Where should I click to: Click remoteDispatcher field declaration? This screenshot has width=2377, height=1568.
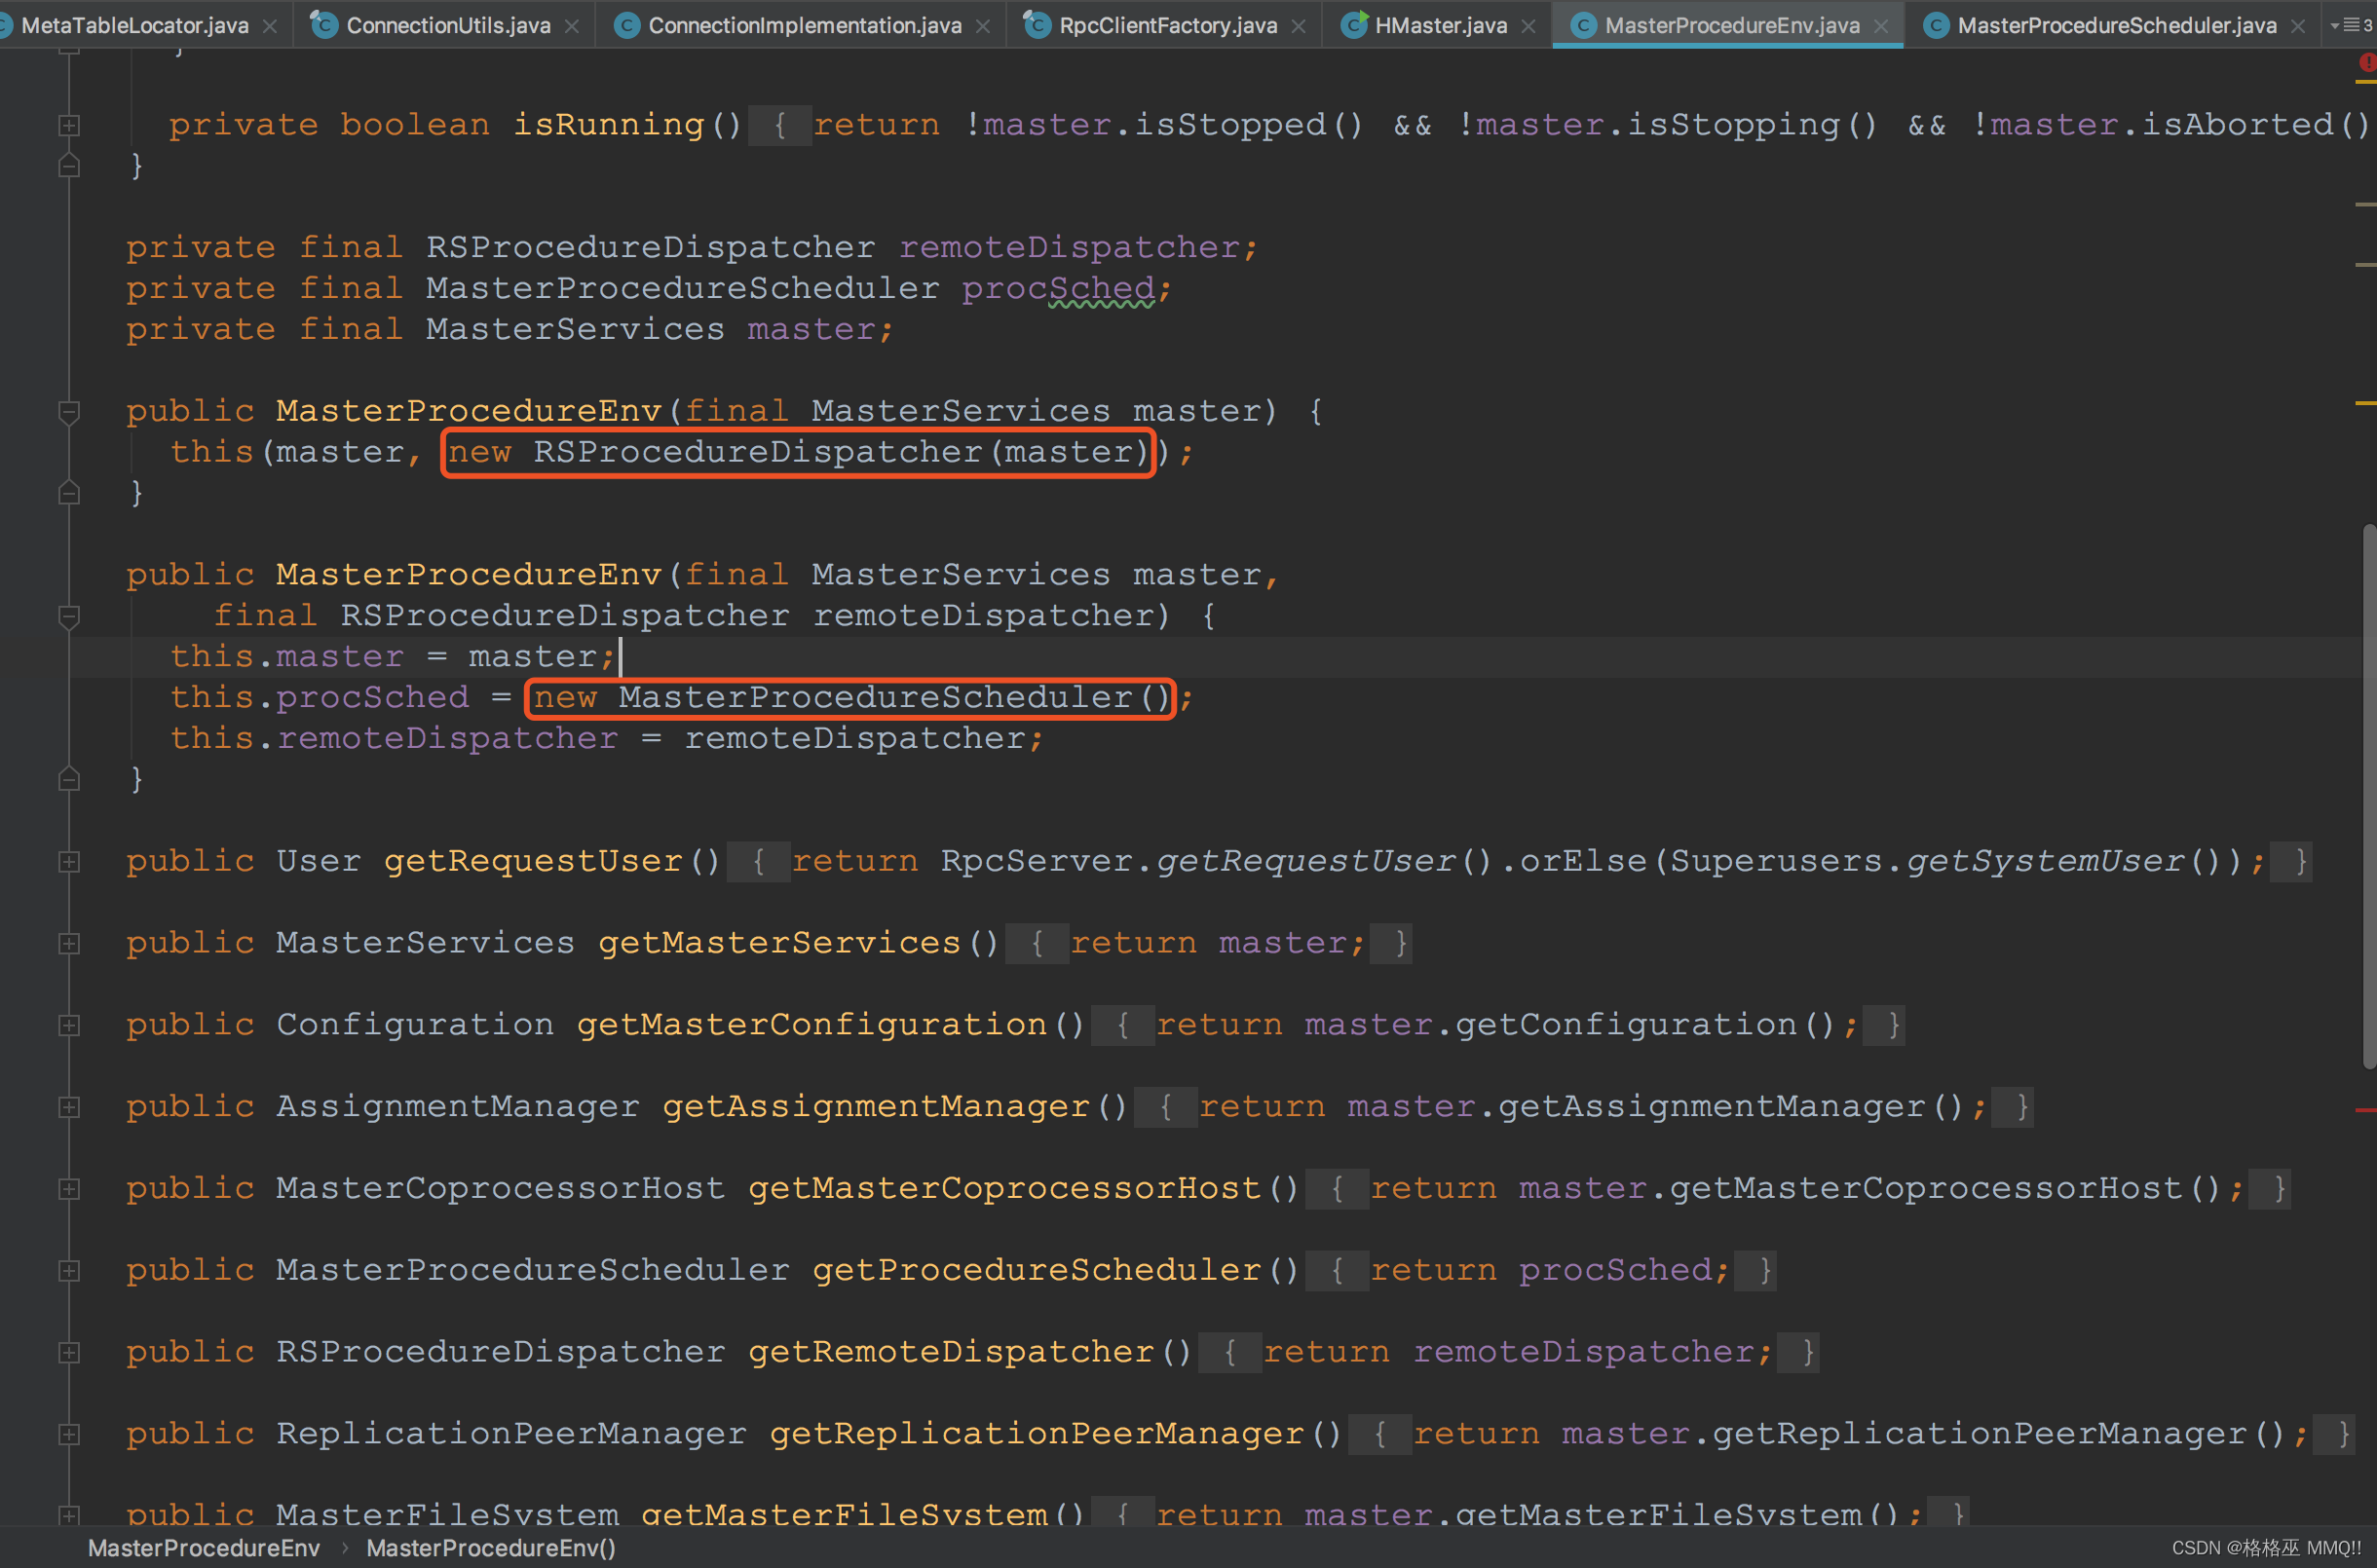(1068, 247)
